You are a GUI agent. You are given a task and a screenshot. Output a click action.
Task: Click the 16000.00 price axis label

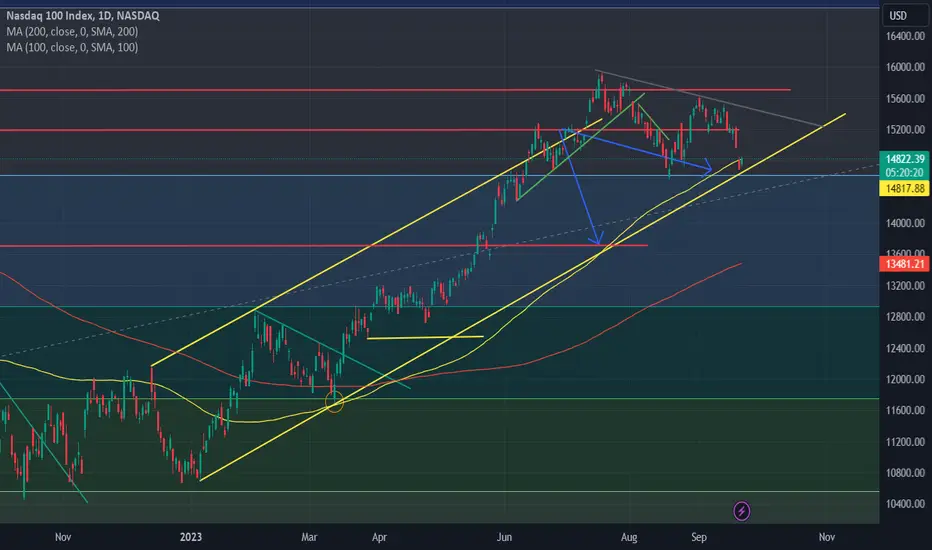pos(905,67)
